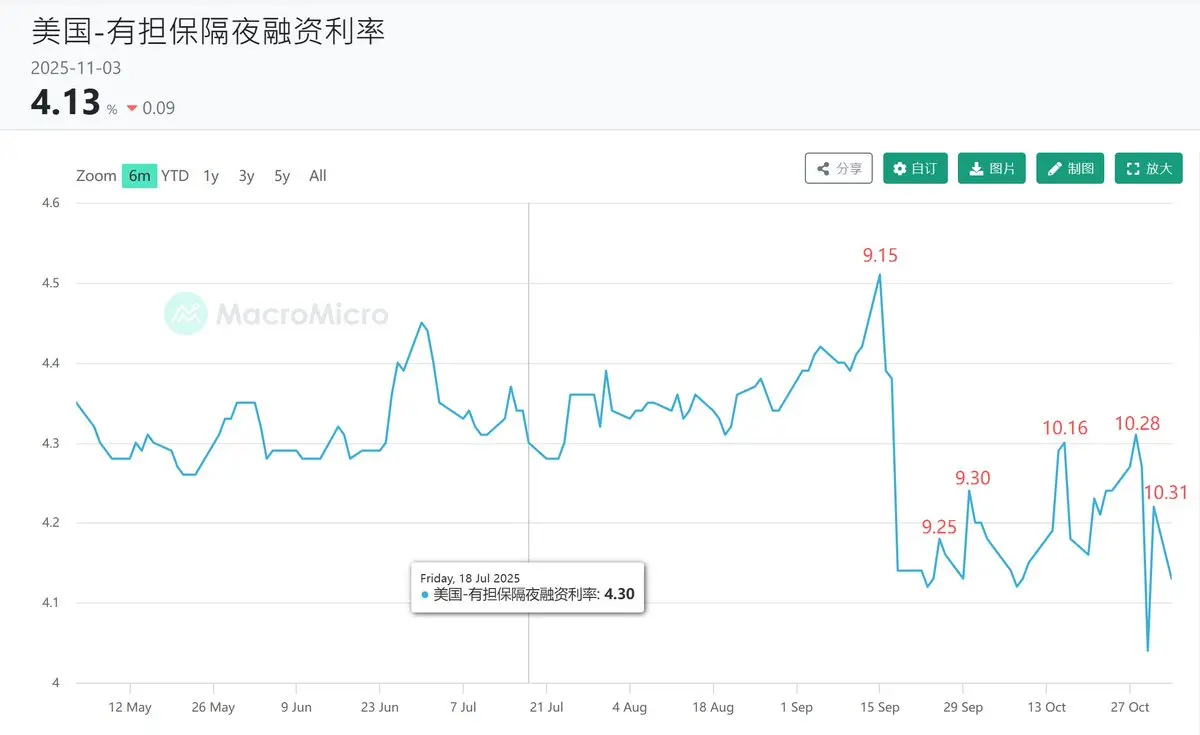1200x735 pixels.
Task: Set chart zoom to 1y
Action: (x=211, y=176)
